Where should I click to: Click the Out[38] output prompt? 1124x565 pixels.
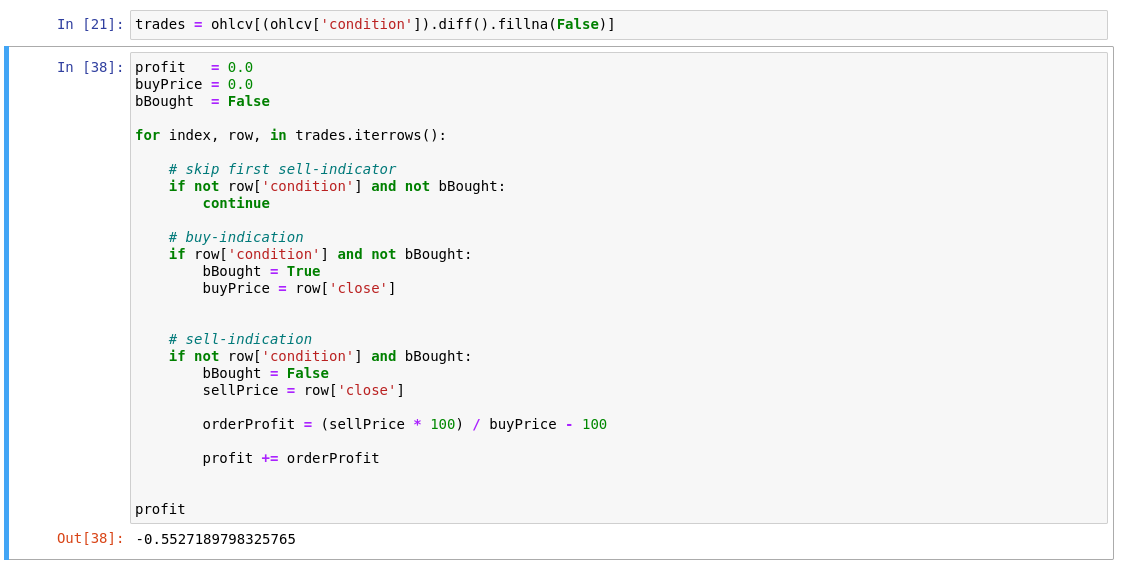(x=90, y=539)
